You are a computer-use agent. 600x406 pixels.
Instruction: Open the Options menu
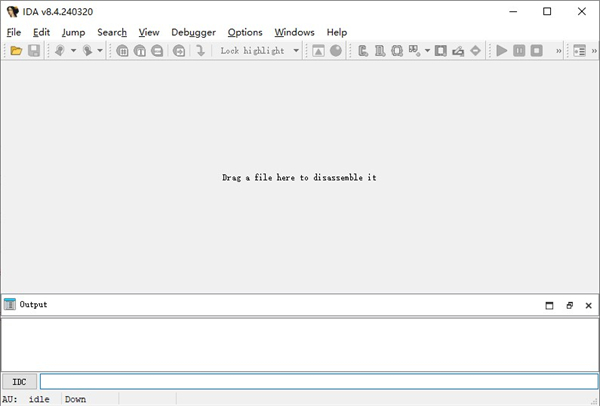point(245,32)
